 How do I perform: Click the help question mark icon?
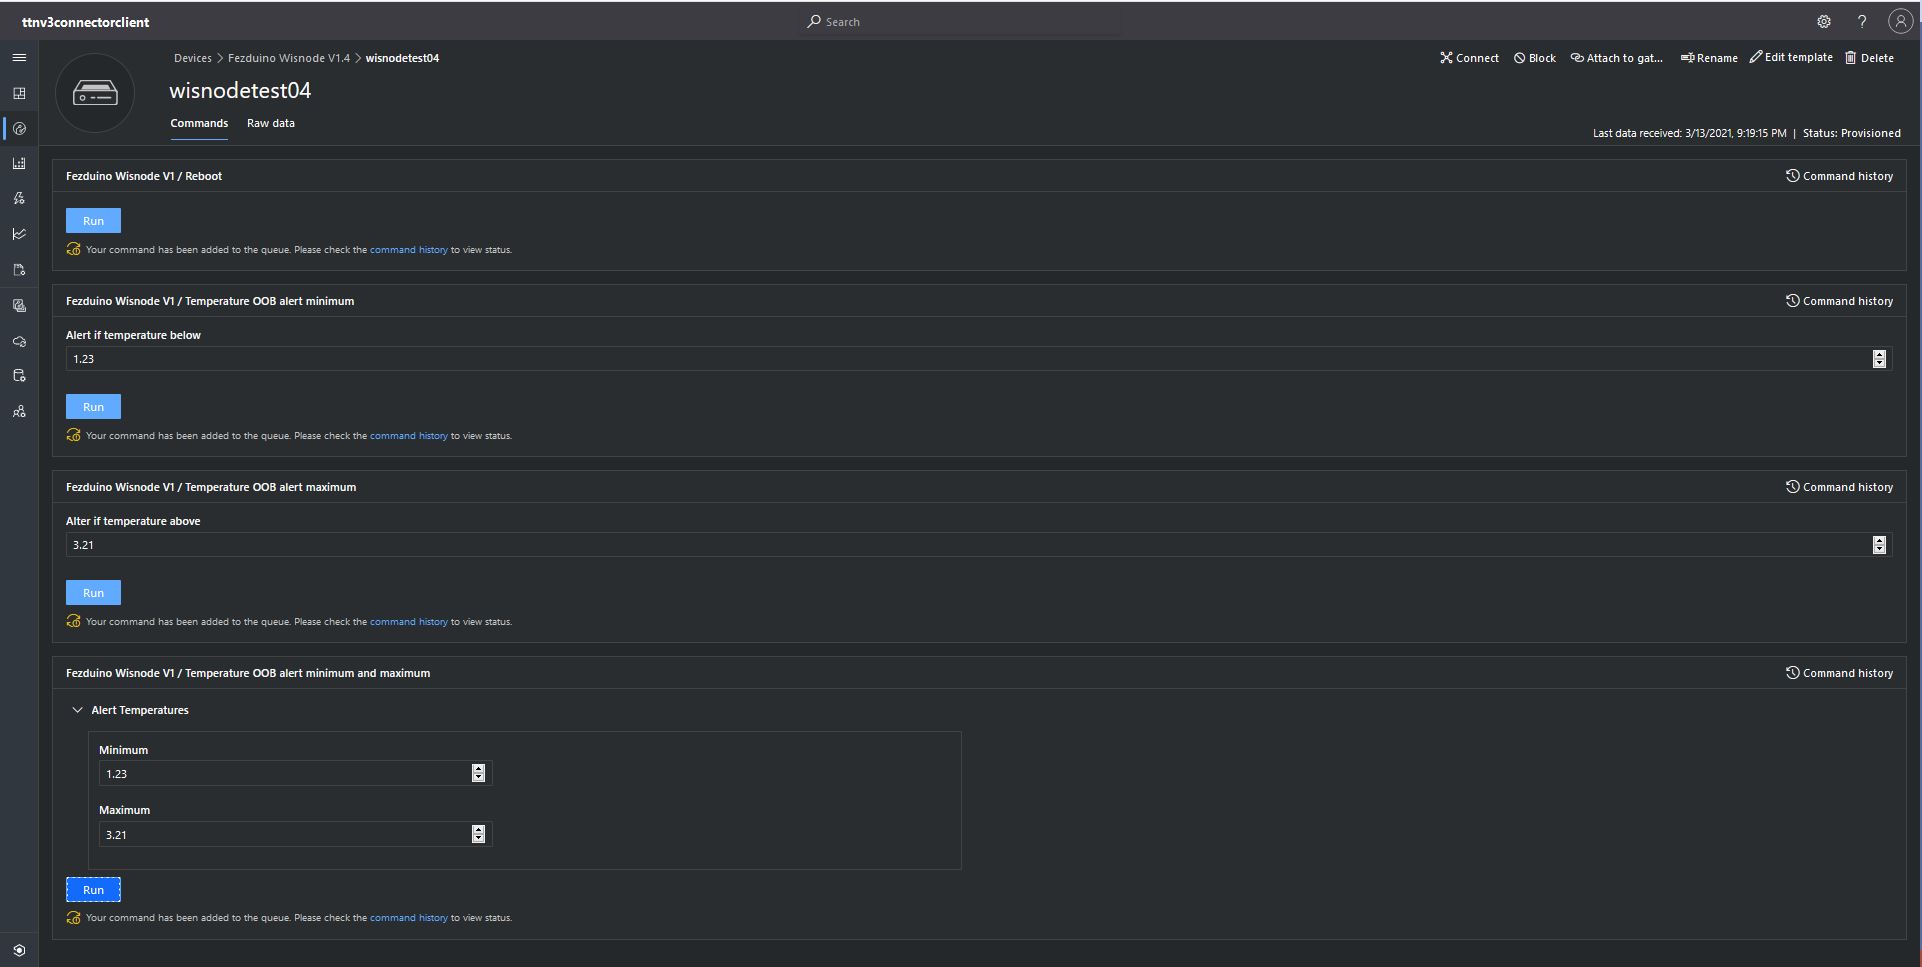tap(1862, 22)
